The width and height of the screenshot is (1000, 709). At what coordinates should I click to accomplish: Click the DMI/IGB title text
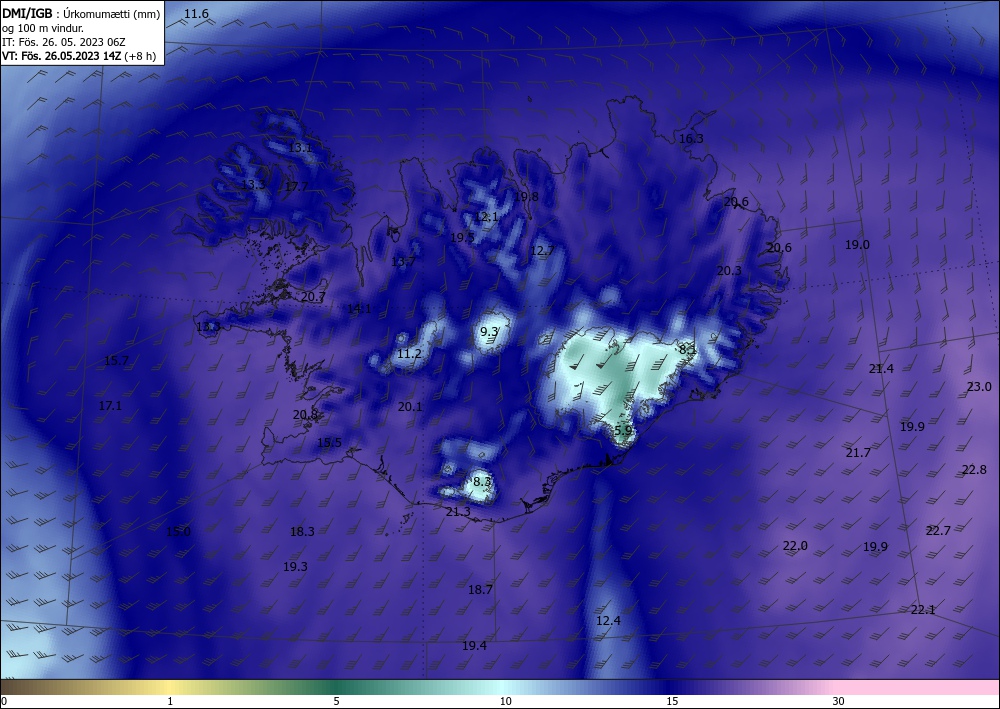click(x=27, y=13)
